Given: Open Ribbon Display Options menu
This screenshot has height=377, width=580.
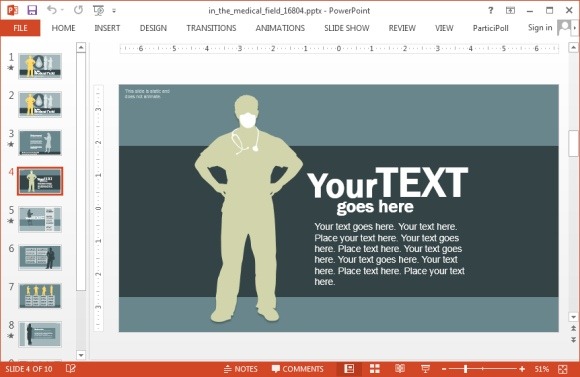Looking at the screenshot, I should [x=510, y=10].
